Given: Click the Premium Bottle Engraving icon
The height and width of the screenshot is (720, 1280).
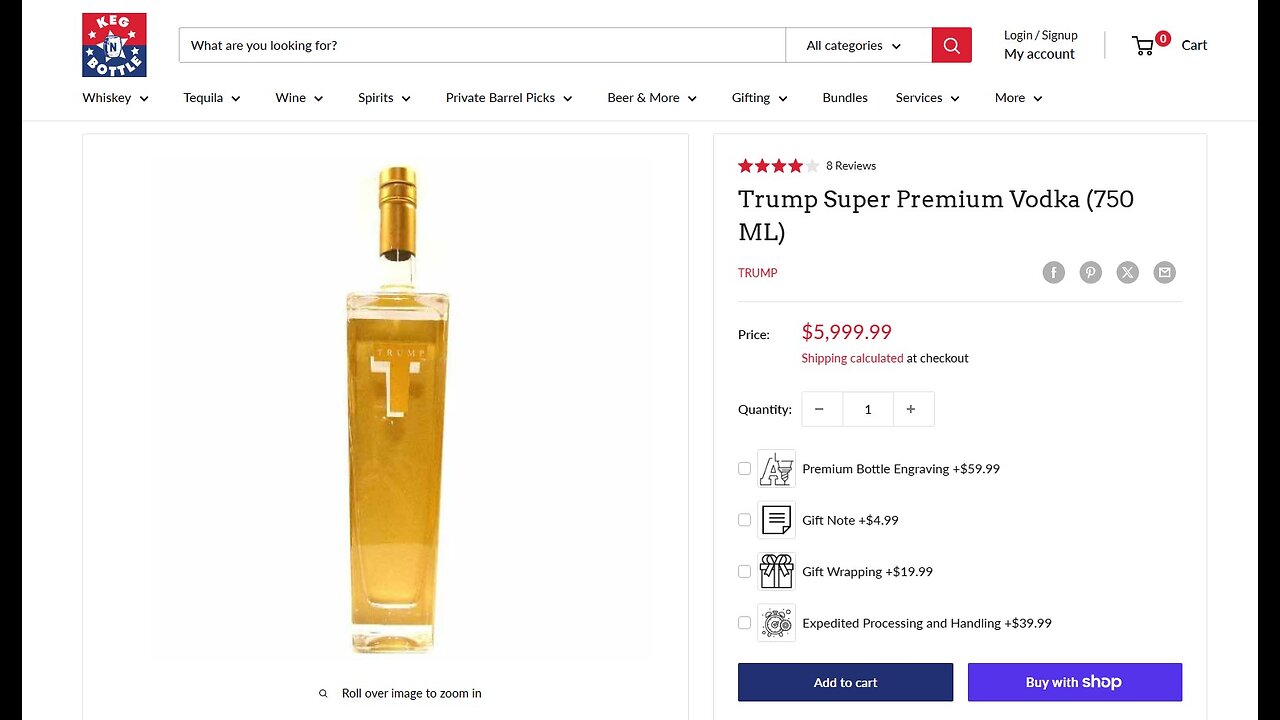Looking at the screenshot, I should pos(776,468).
